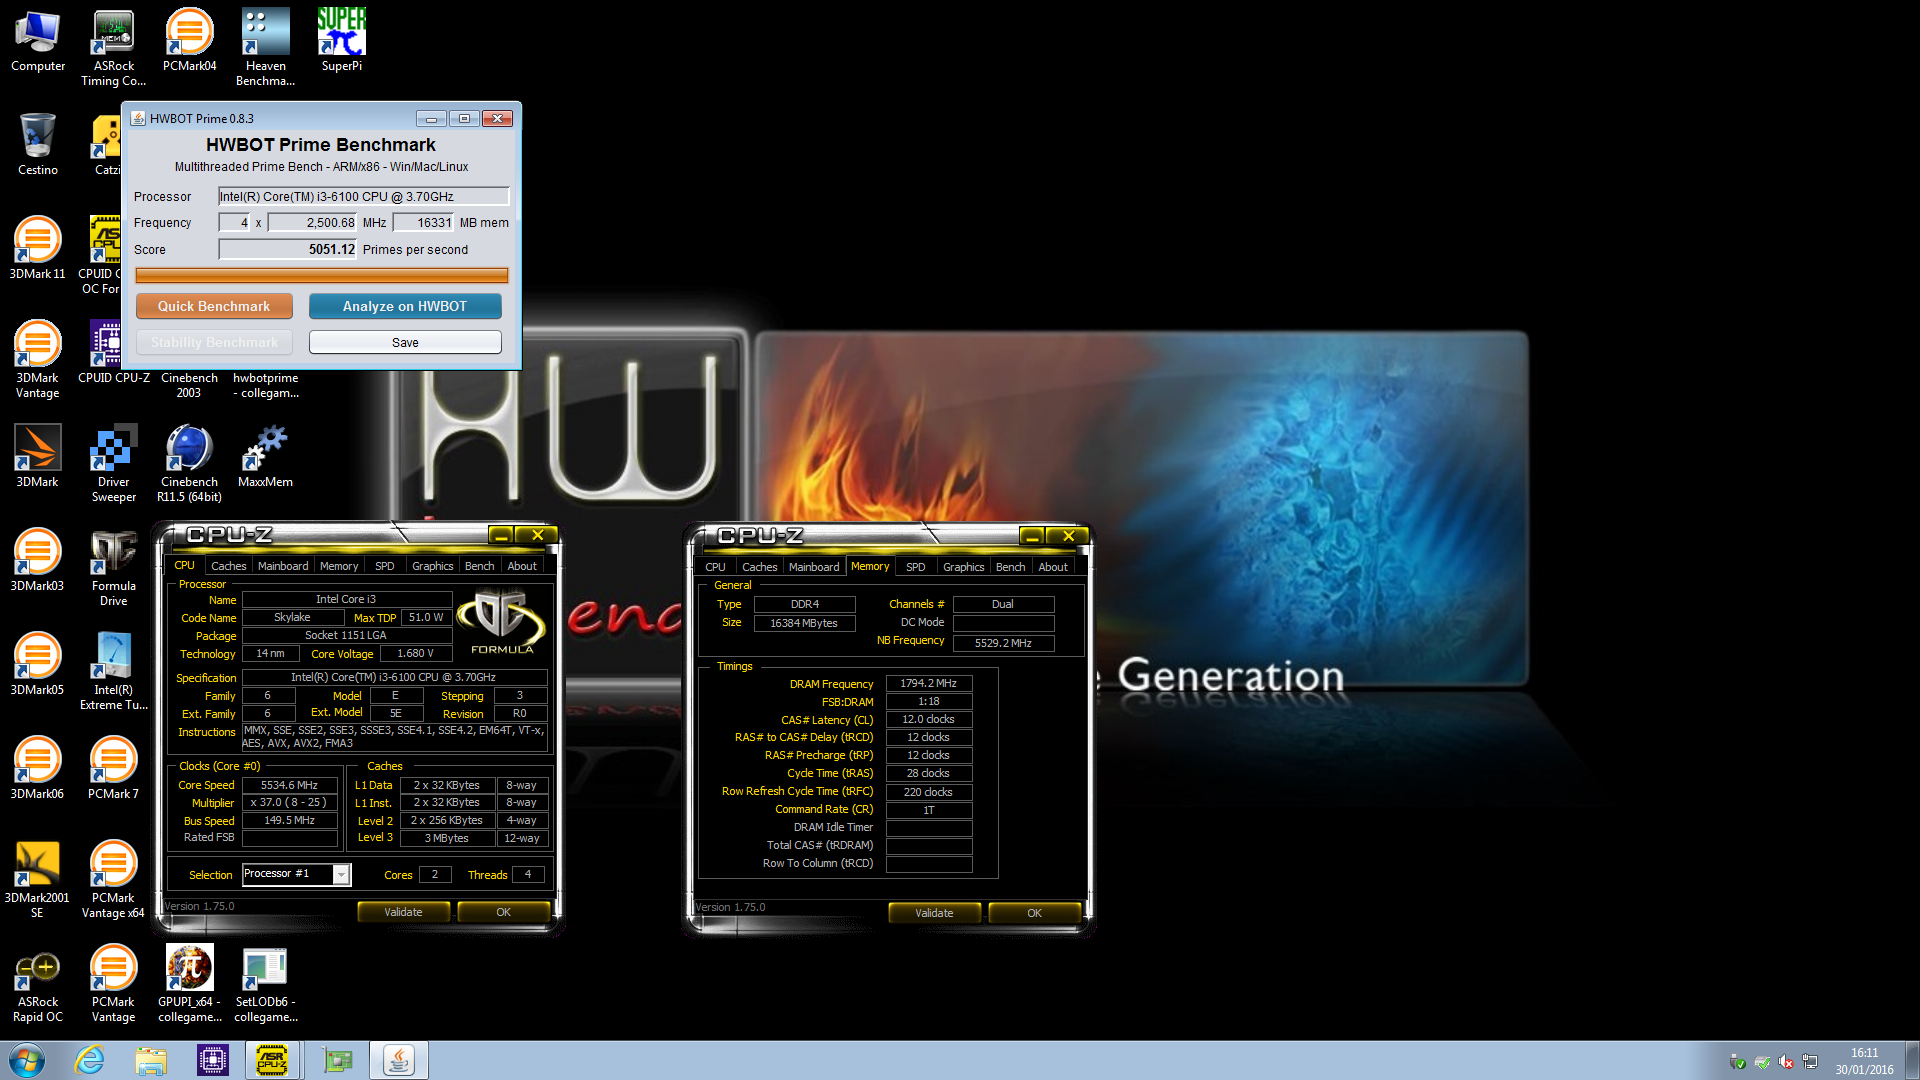Open 3DMark Vantage shortcut

click(x=38, y=360)
